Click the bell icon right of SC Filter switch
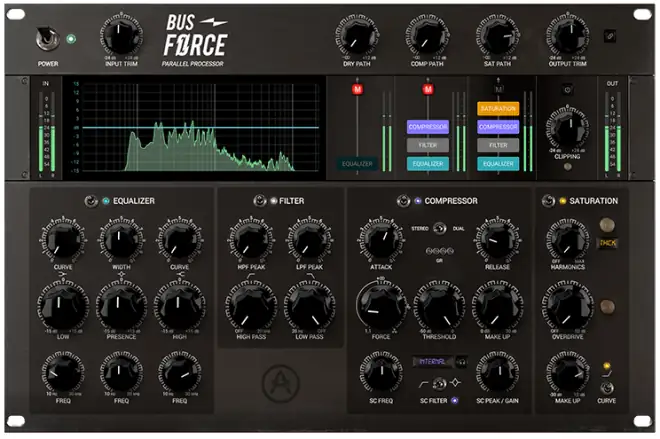This screenshot has height=439, width=660. click(455, 383)
